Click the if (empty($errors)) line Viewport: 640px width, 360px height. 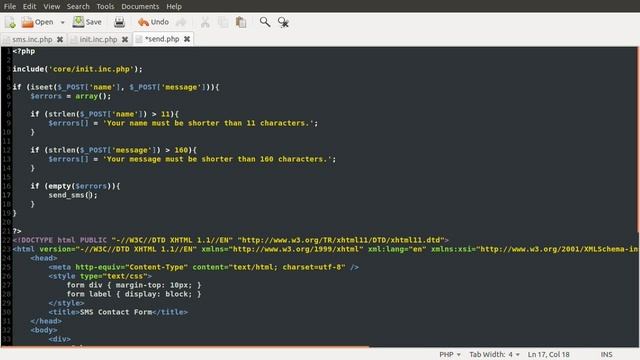(75, 186)
